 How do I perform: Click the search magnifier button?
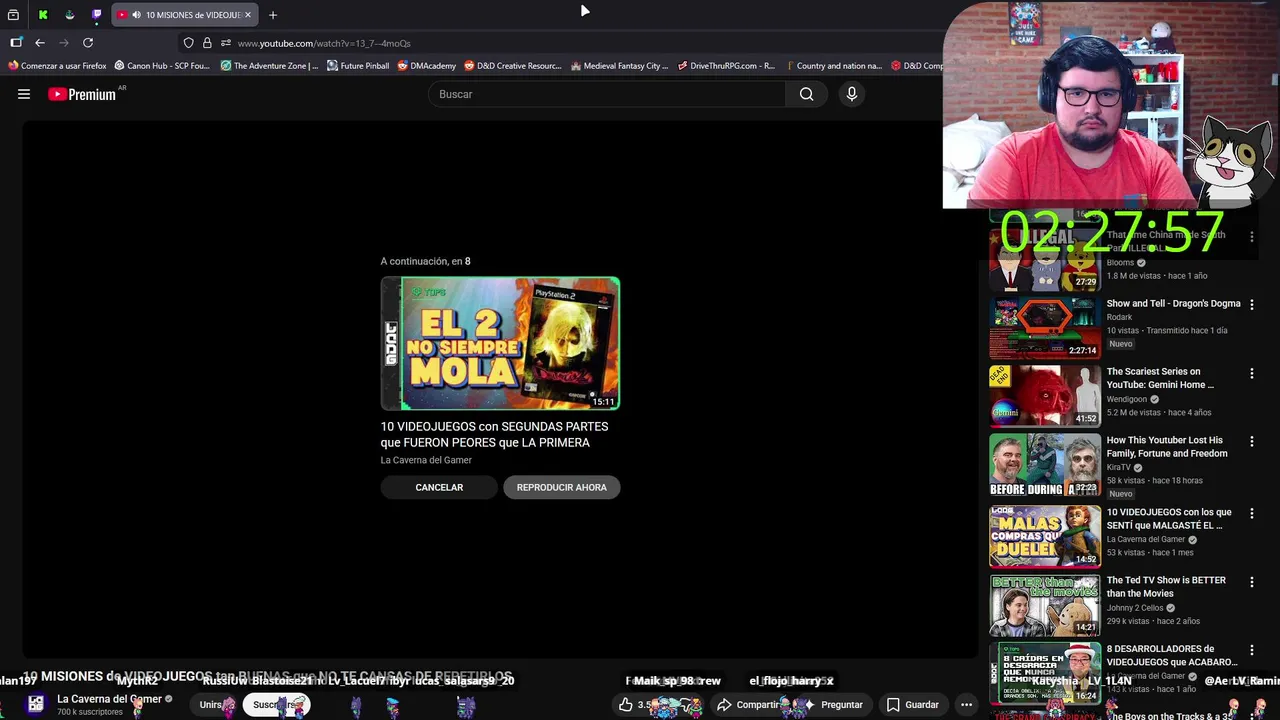(806, 94)
